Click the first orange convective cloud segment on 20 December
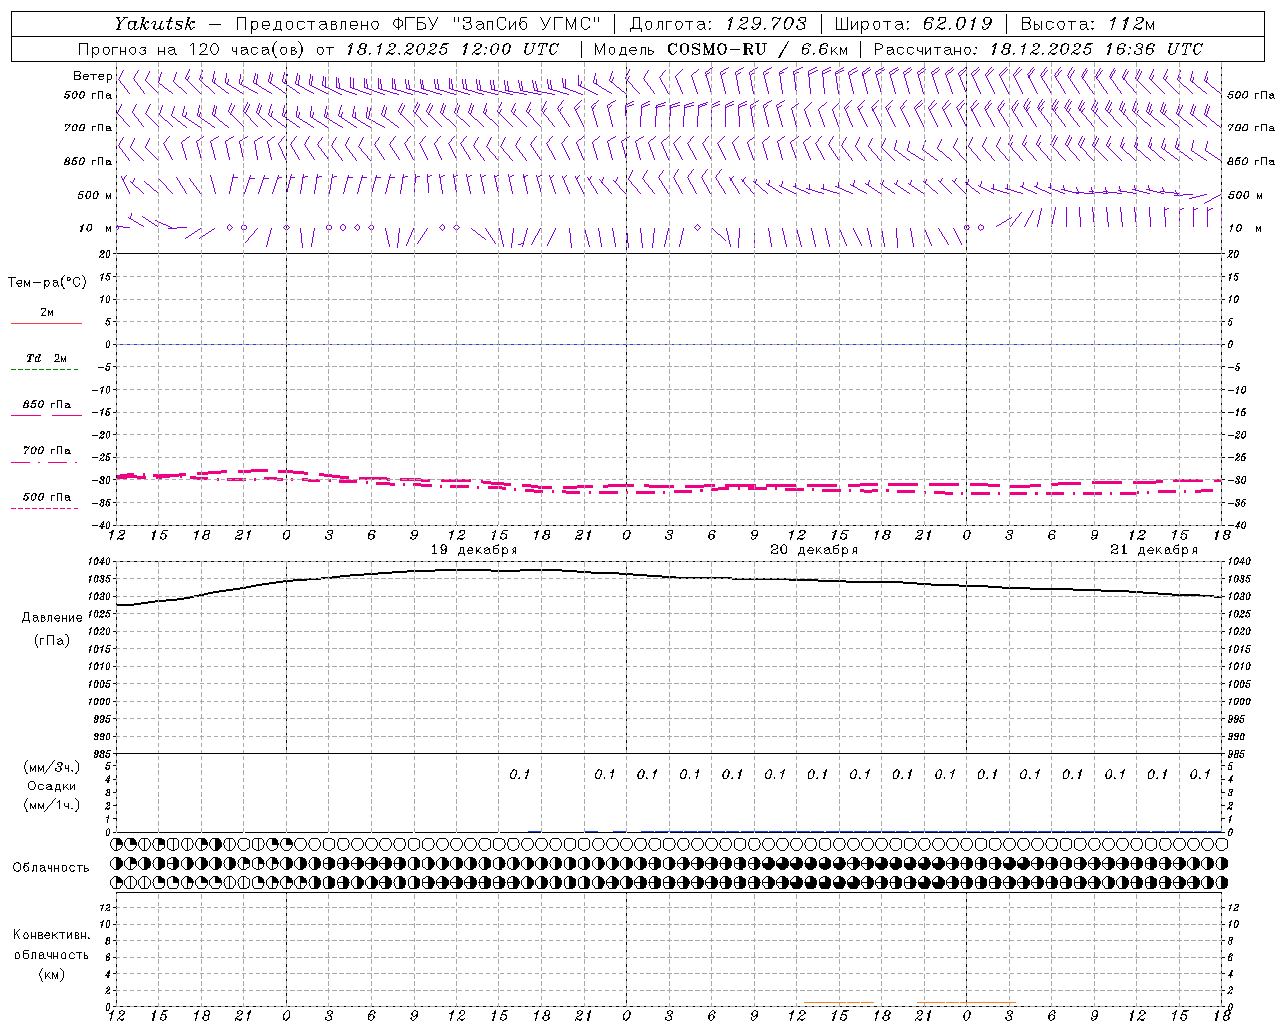 click(839, 1002)
